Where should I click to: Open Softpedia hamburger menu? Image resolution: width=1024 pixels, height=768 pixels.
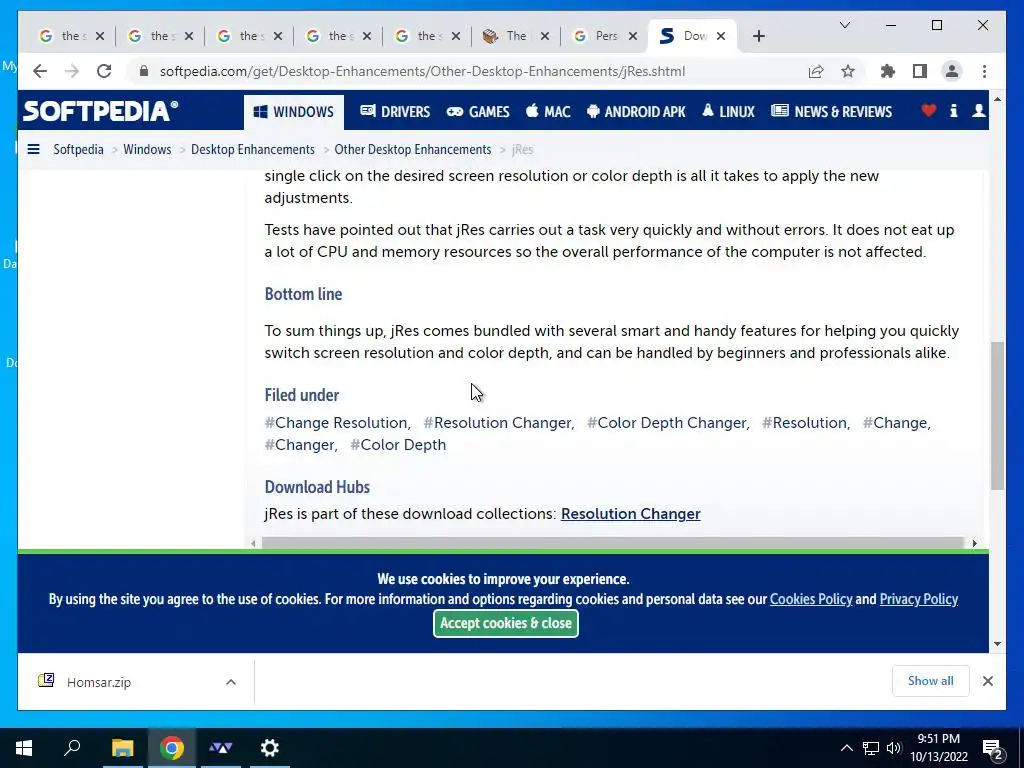[33, 149]
